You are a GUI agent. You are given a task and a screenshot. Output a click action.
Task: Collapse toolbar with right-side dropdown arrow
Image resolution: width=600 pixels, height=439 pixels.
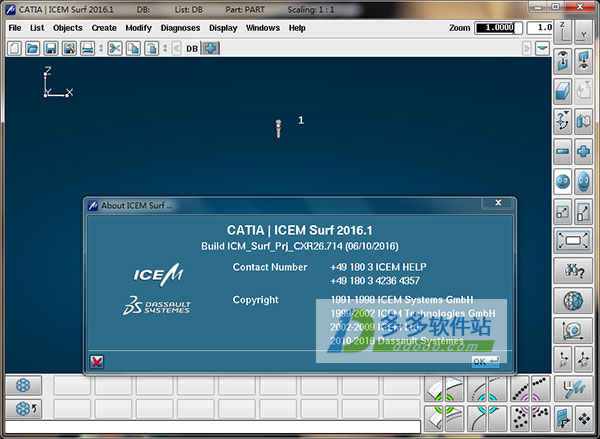(543, 49)
